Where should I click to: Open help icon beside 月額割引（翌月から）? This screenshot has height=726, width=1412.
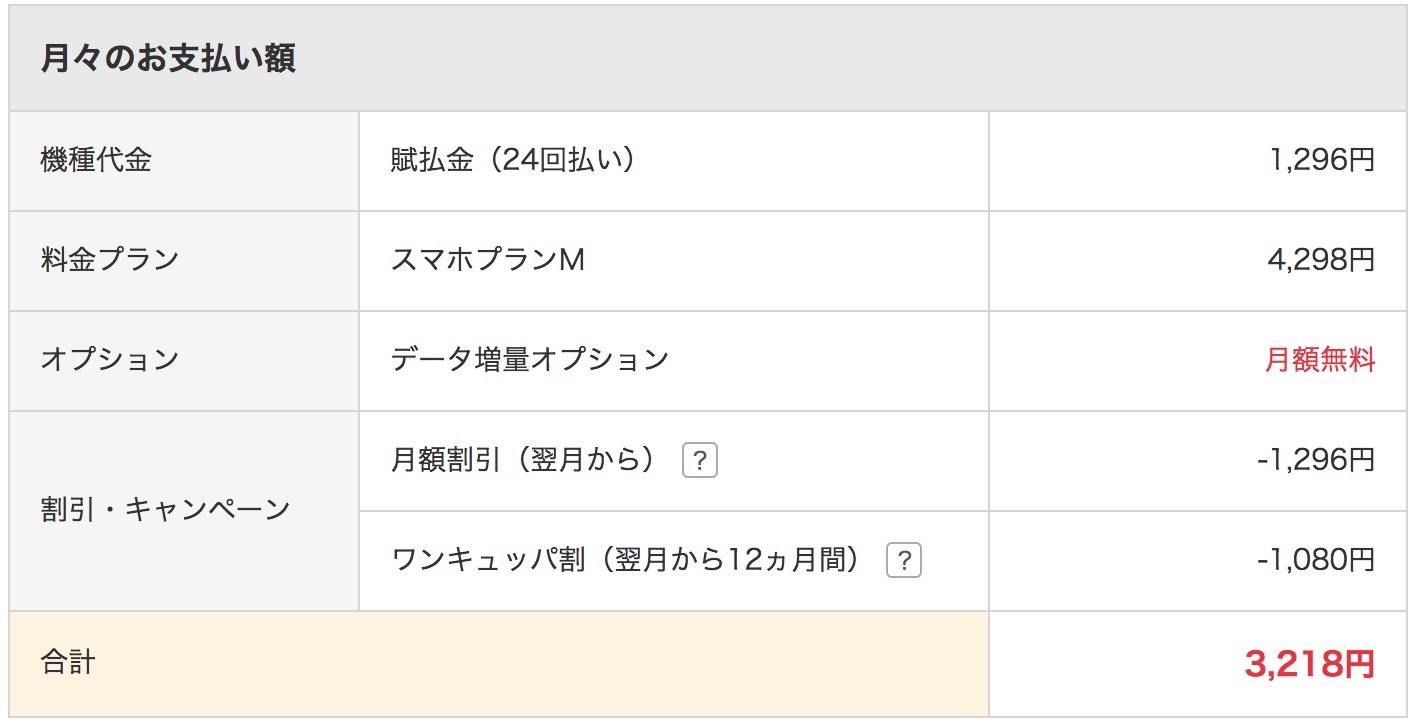pyautogui.click(x=700, y=461)
